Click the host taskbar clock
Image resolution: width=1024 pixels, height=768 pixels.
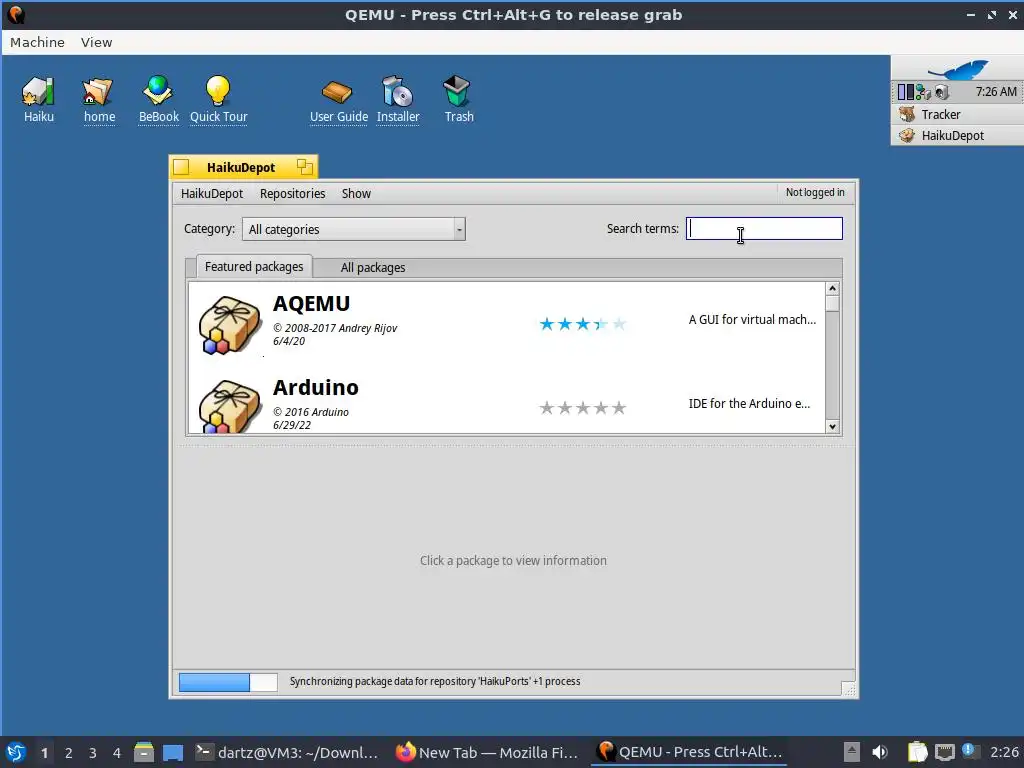pyautogui.click(x=1004, y=752)
